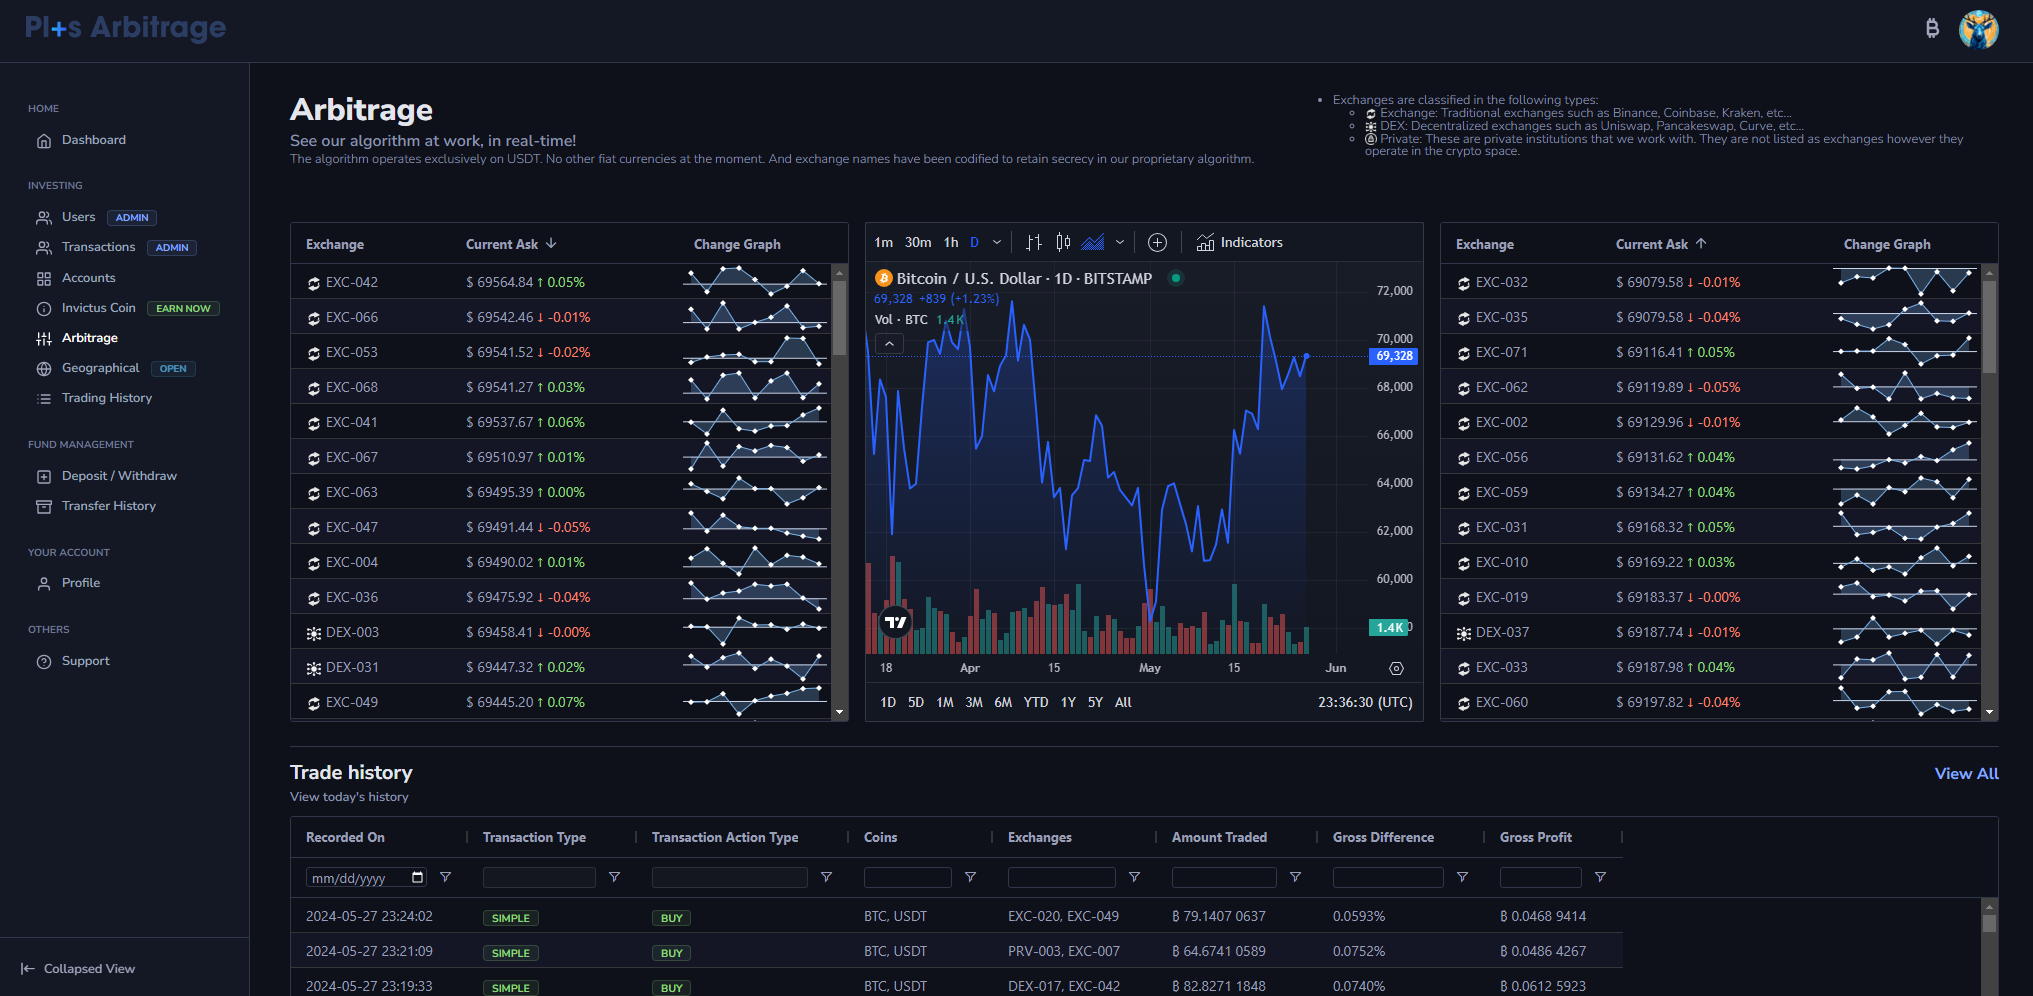Screen dimensions: 2033x996
Task: Click the EARN NOW badge
Action: pyautogui.click(x=183, y=308)
